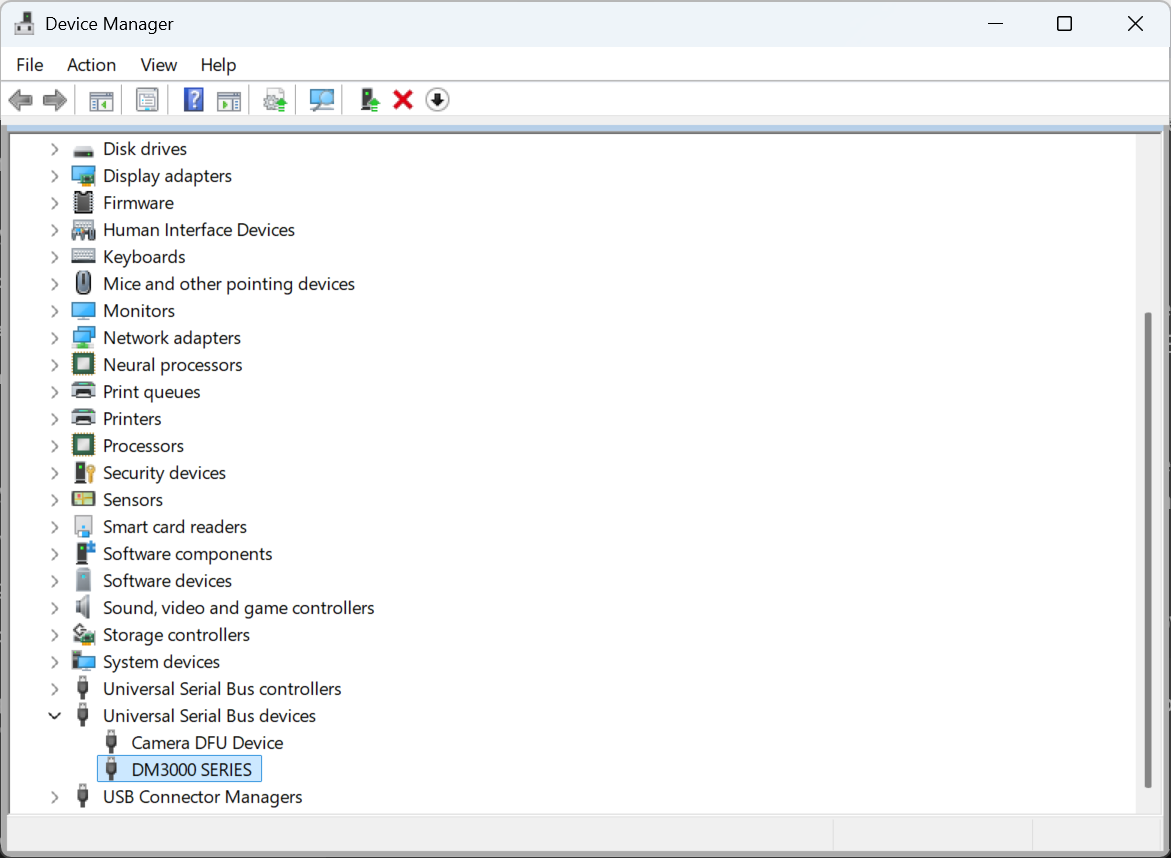
Task: Open the Help menu
Action: pos(218,65)
